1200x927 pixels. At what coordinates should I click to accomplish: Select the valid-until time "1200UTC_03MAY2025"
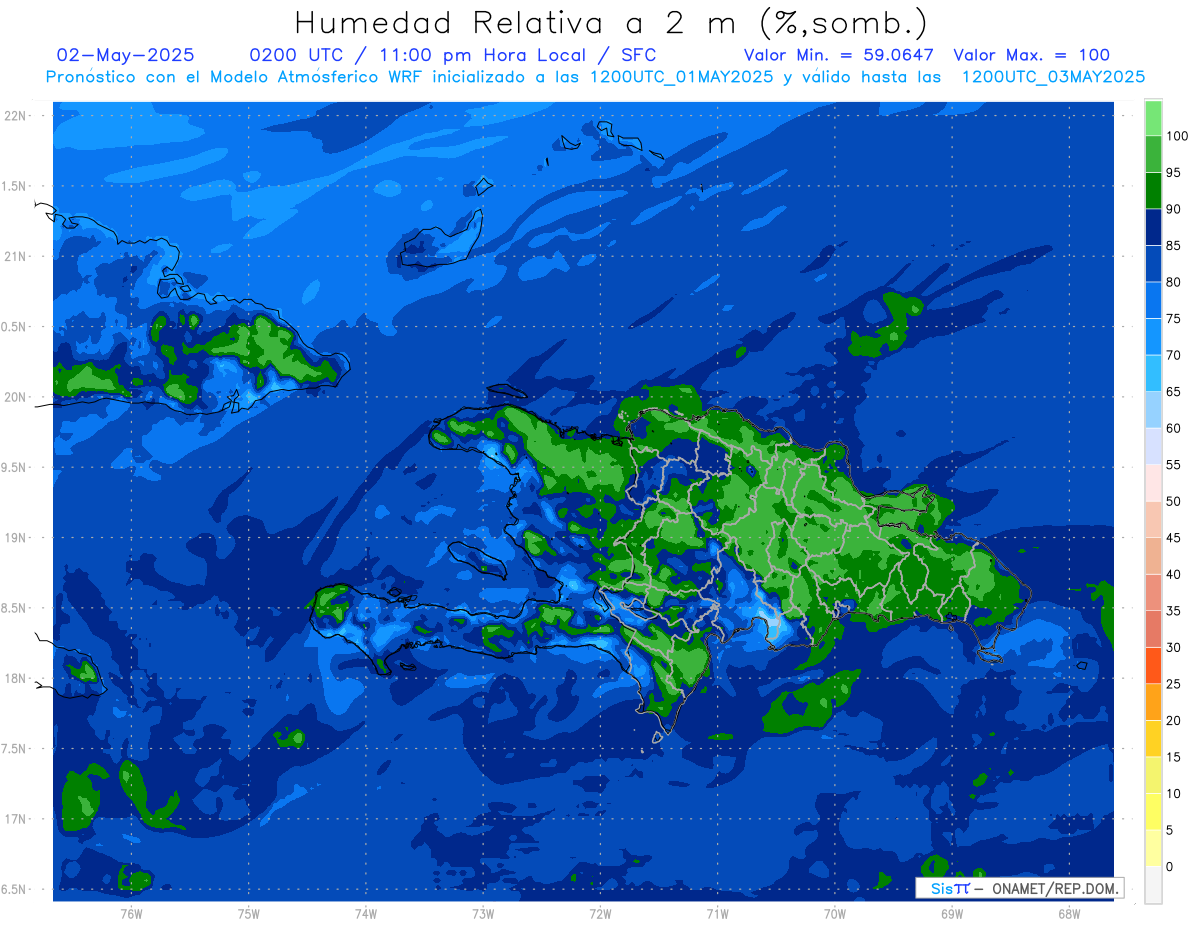[1053, 77]
